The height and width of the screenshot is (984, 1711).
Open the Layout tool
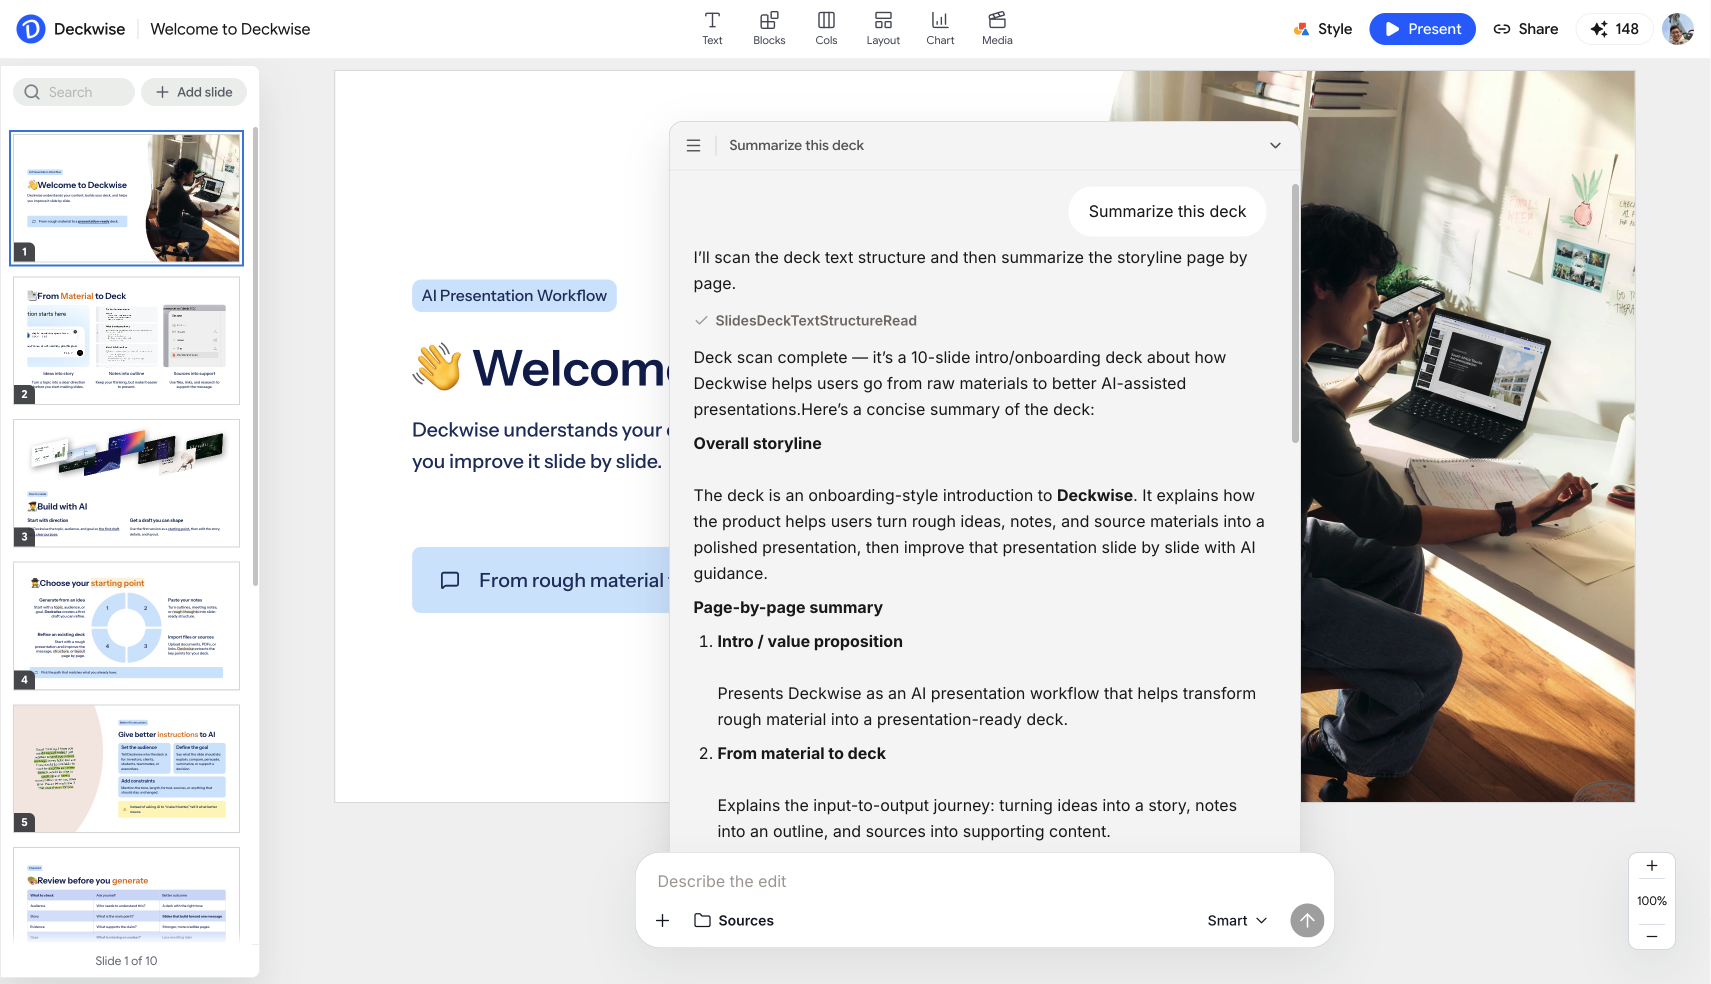coord(883,28)
